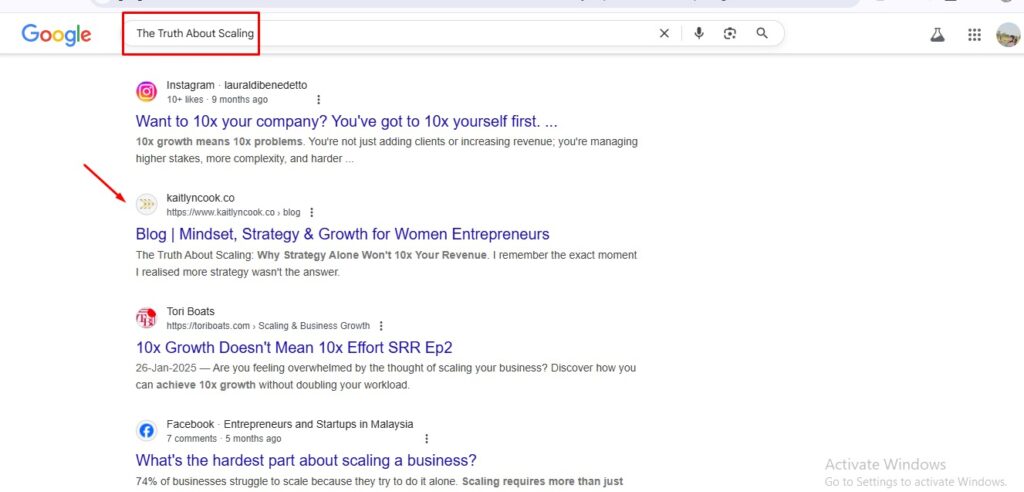Click the Instagram favicon
Screen dimensions: 1024x492
pyautogui.click(x=146, y=91)
